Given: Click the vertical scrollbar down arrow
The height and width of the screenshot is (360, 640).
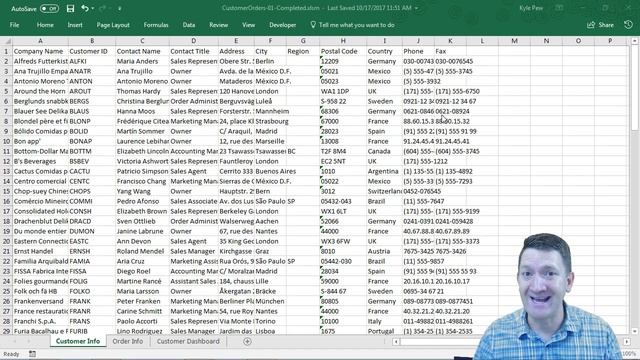Looking at the screenshot, I should click(x=634, y=332).
